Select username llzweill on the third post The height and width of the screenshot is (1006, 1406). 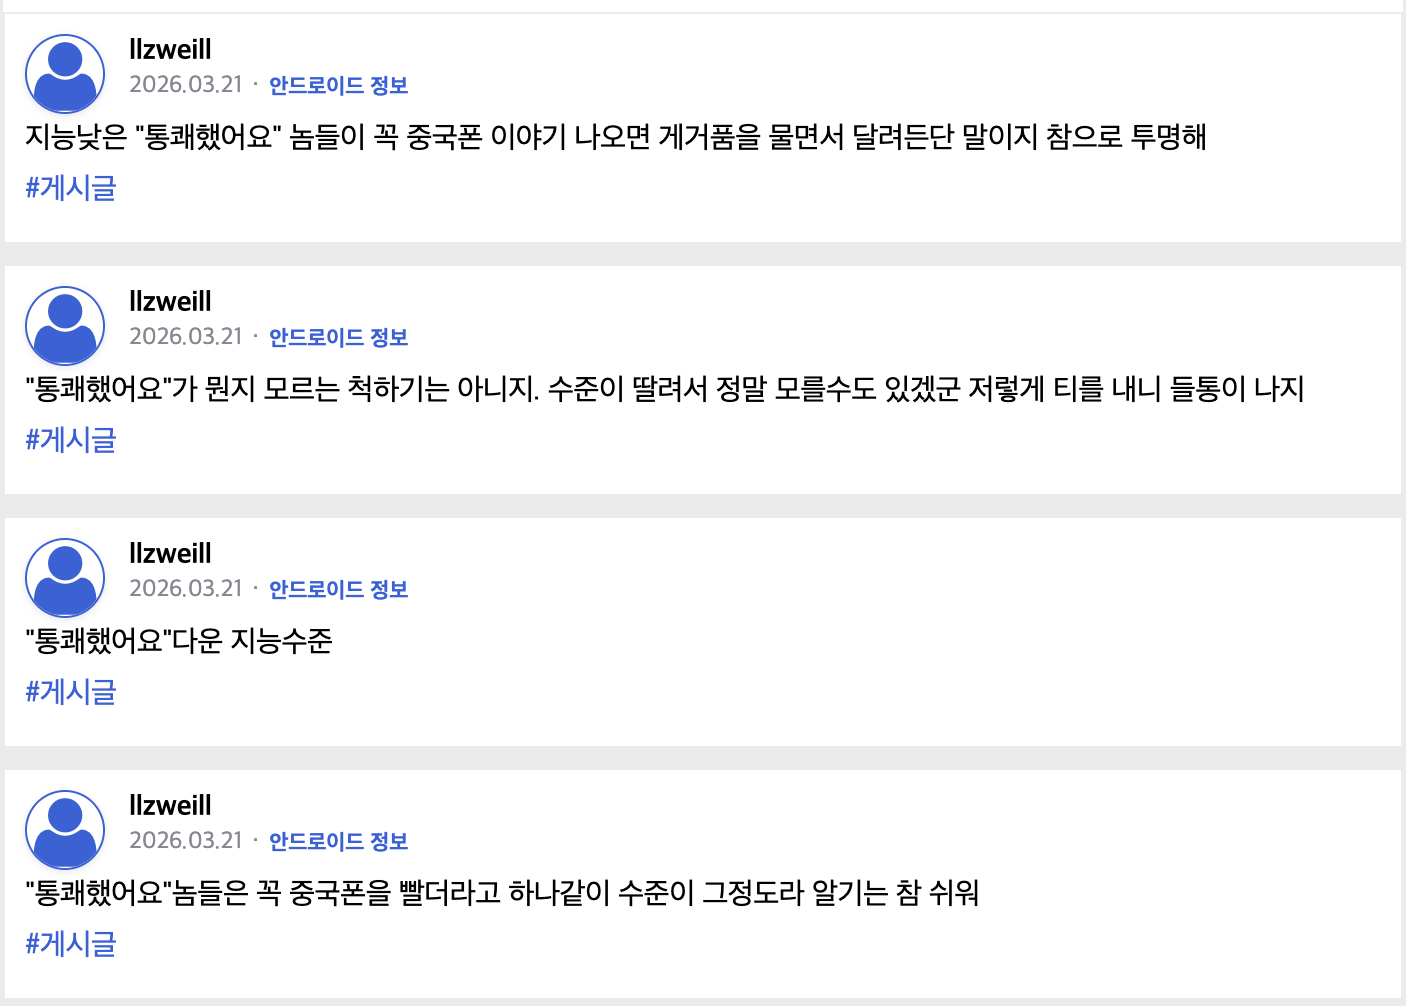(x=170, y=553)
